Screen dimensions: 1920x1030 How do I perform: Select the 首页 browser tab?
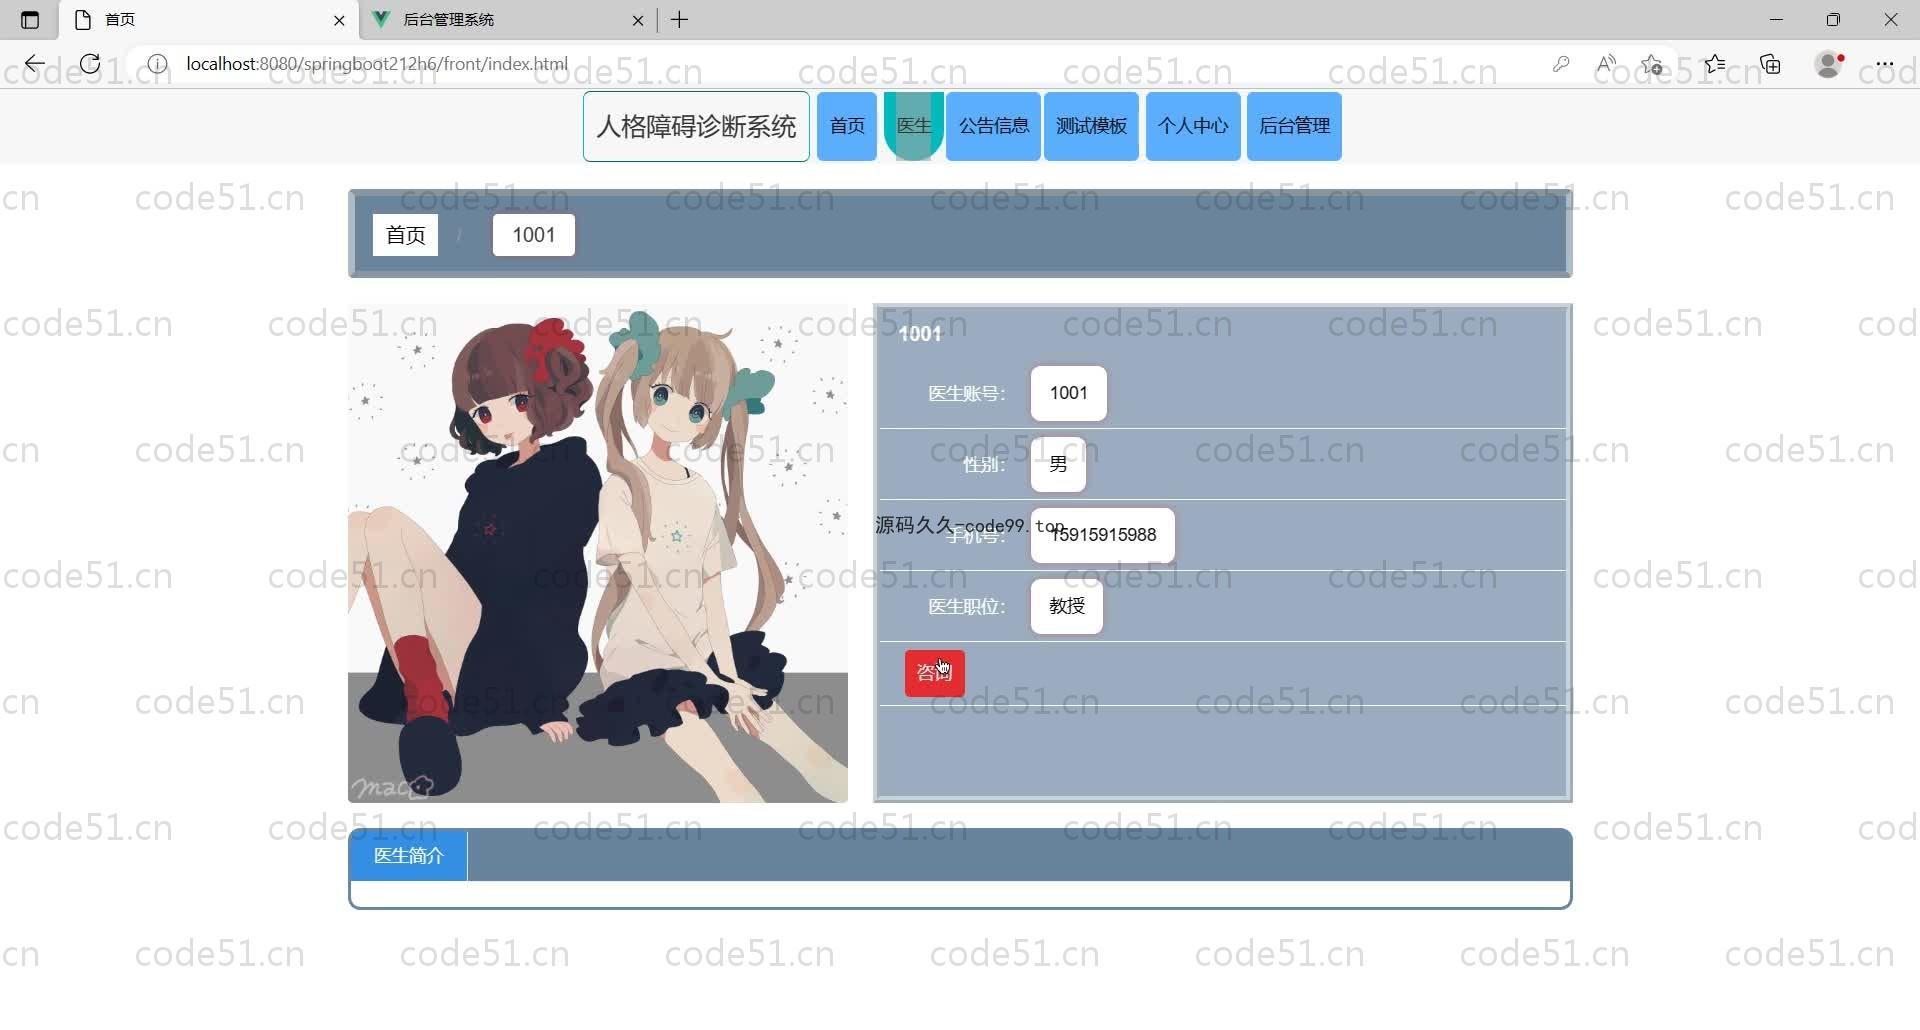(x=209, y=20)
